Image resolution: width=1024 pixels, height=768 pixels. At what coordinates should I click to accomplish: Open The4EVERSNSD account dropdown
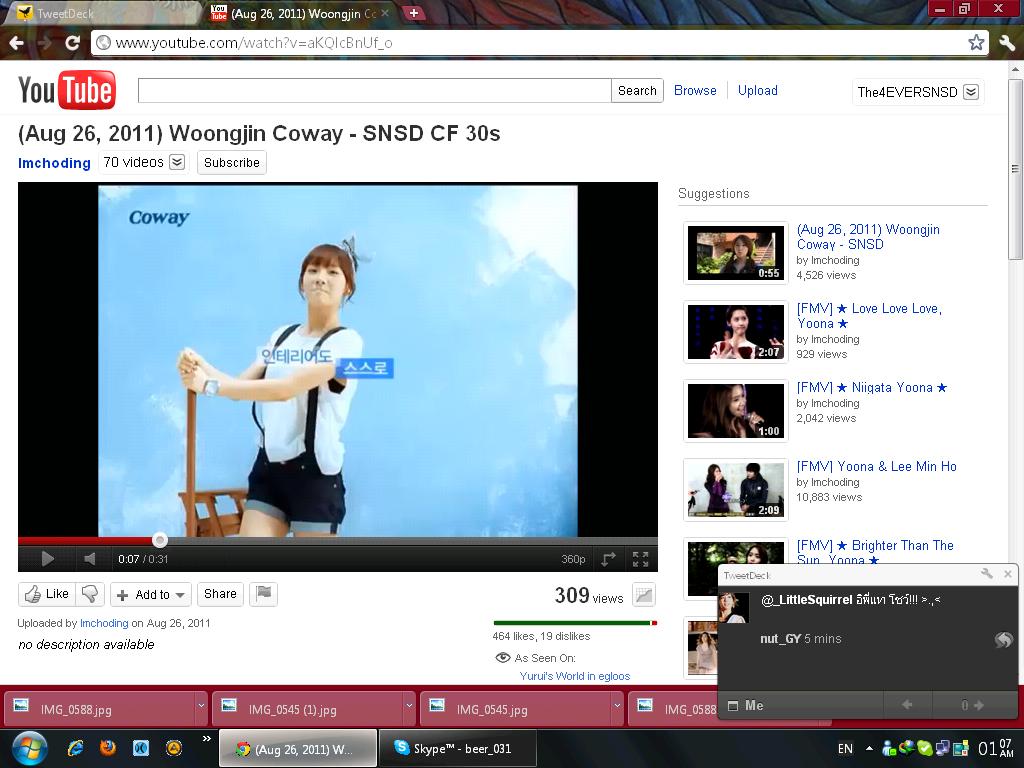(918, 92)
